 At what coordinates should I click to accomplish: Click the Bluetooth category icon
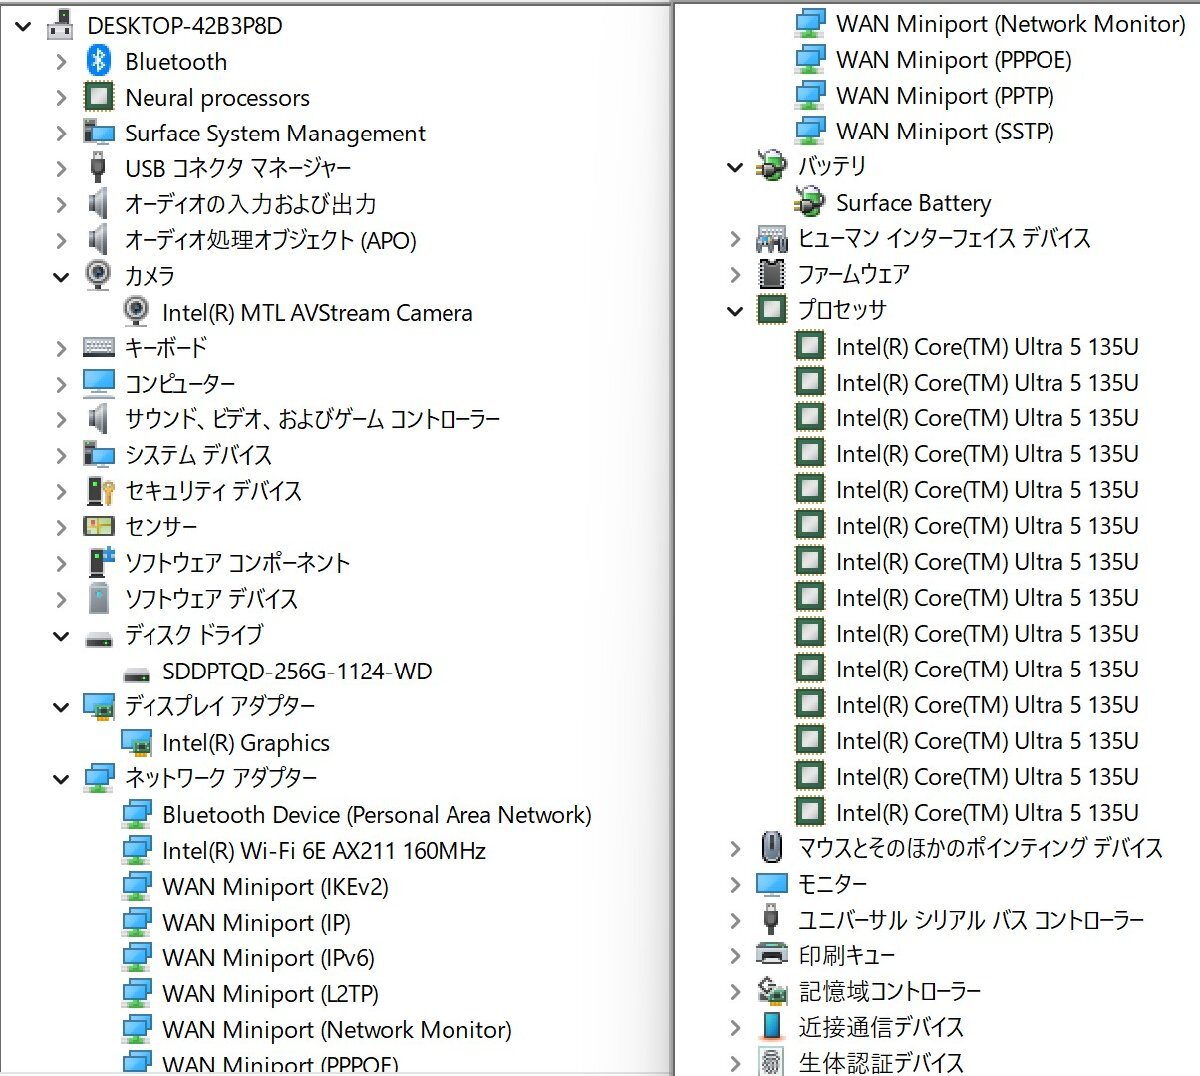pos(98,61)
